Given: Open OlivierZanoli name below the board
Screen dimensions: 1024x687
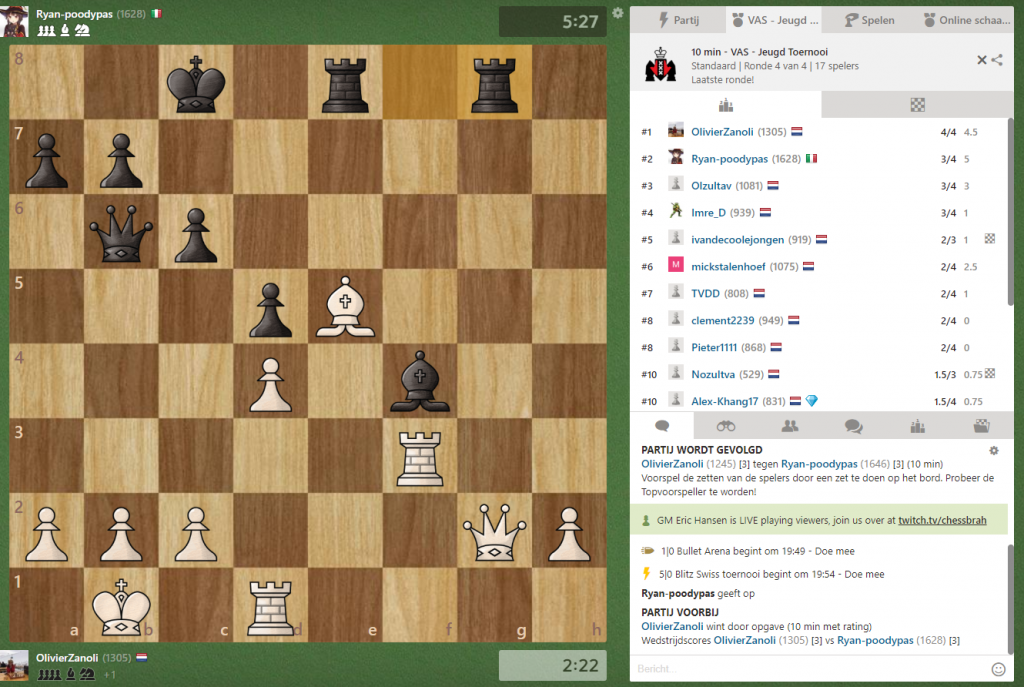Looking at the screenshot, I should tap(67, 658).
